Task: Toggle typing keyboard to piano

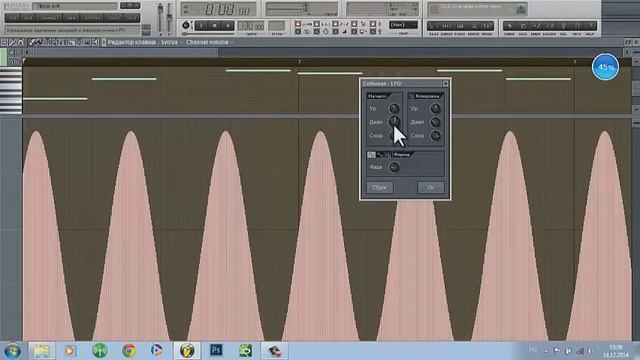Action: tap(298, 24)
